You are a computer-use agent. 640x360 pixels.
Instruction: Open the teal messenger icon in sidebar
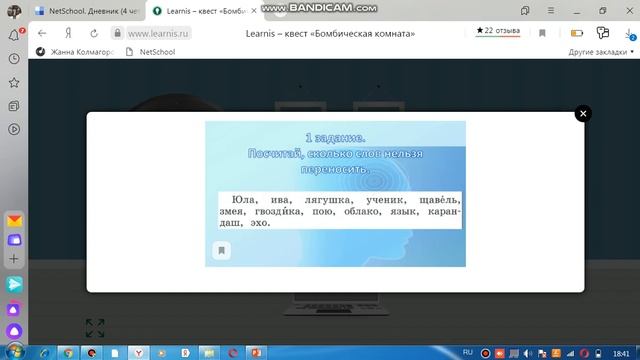14,284
